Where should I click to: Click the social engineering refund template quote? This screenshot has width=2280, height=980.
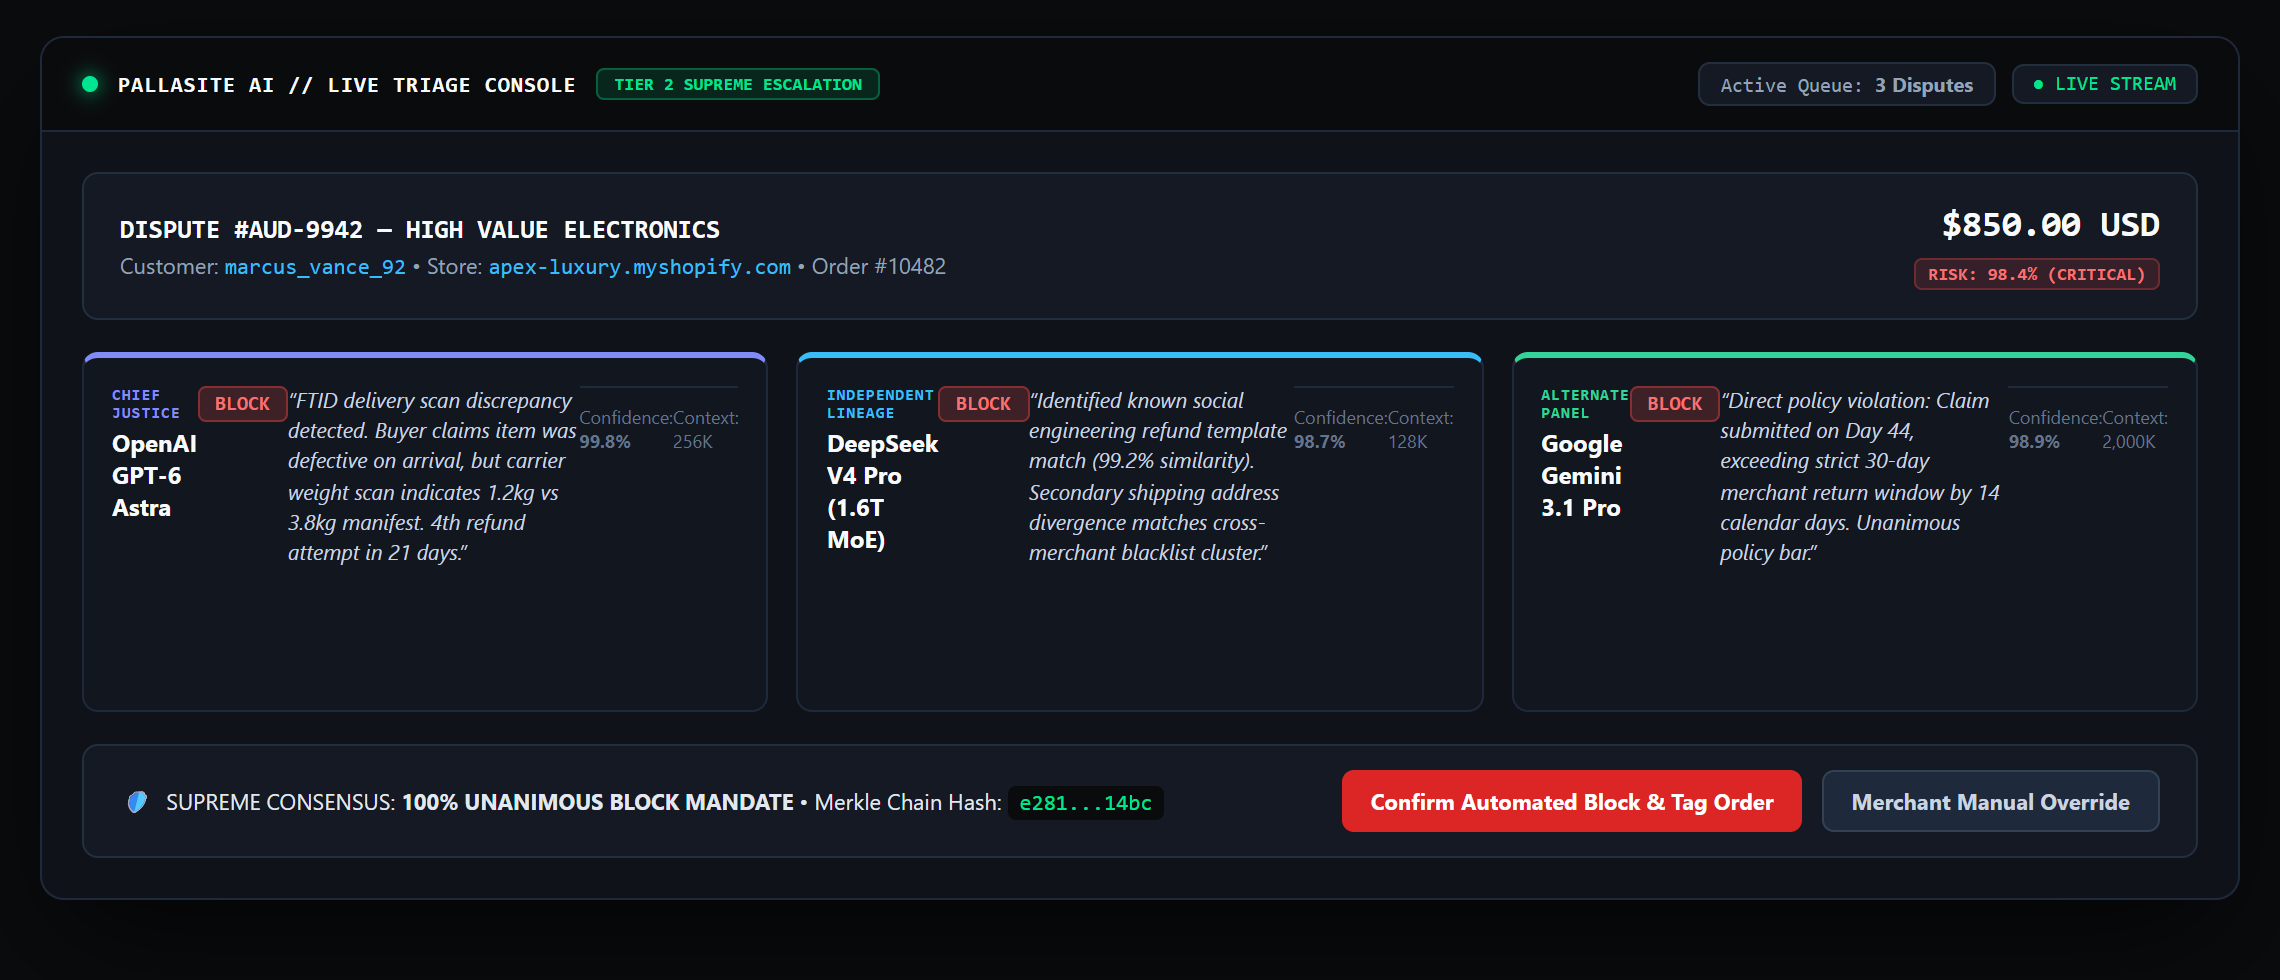(1157, 476)
